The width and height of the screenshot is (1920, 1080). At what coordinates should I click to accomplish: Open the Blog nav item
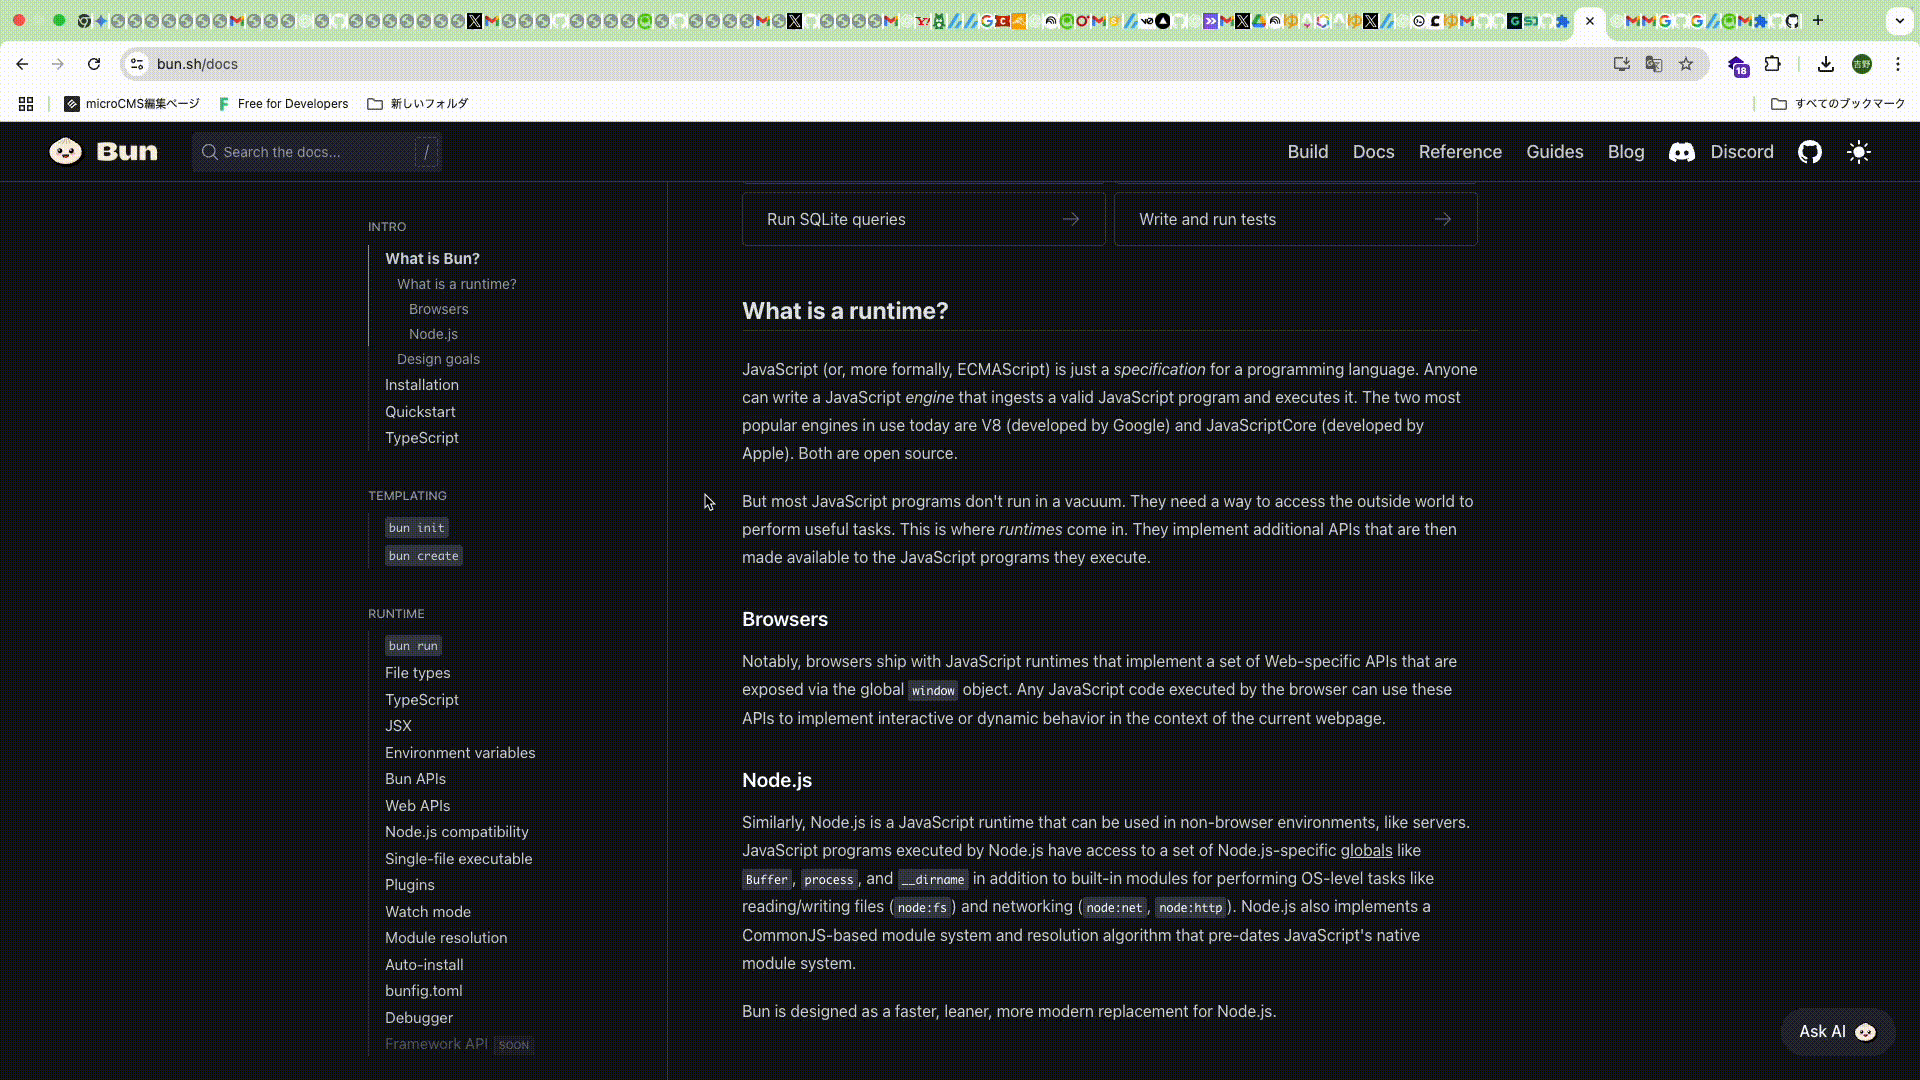coord(1626,152)
